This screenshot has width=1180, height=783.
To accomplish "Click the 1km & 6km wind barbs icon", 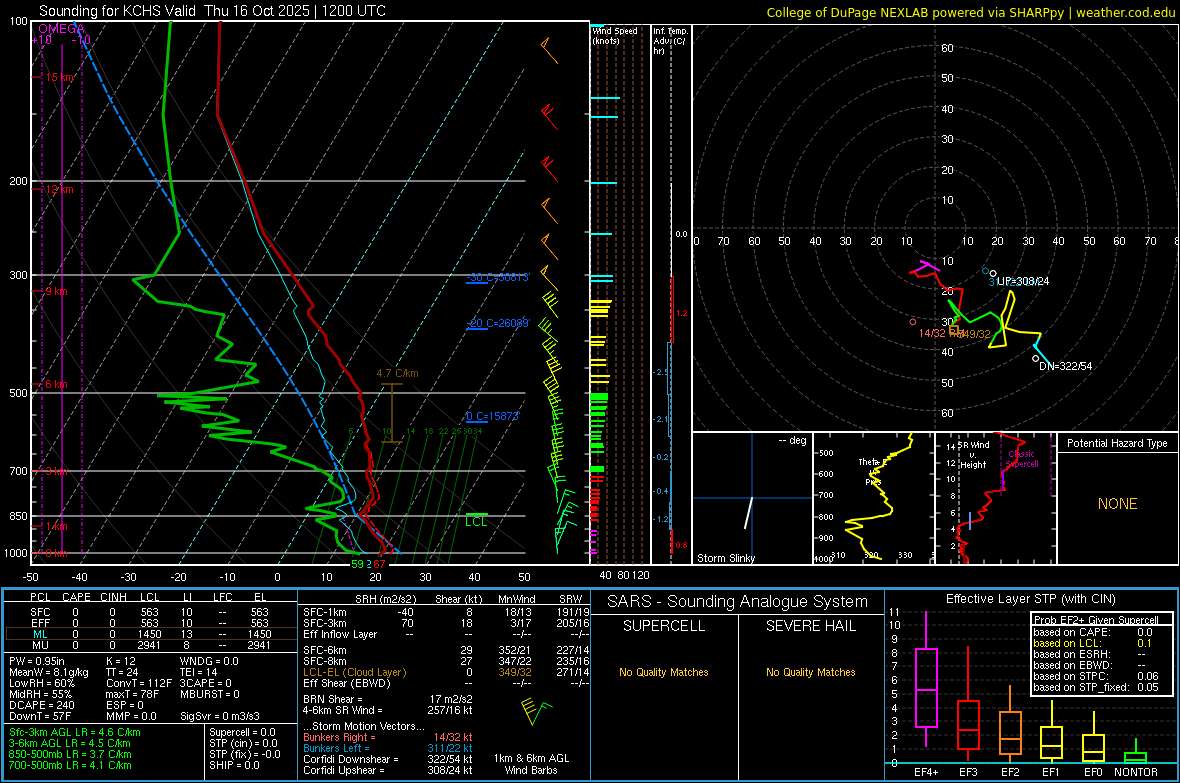I will [535, 712].
